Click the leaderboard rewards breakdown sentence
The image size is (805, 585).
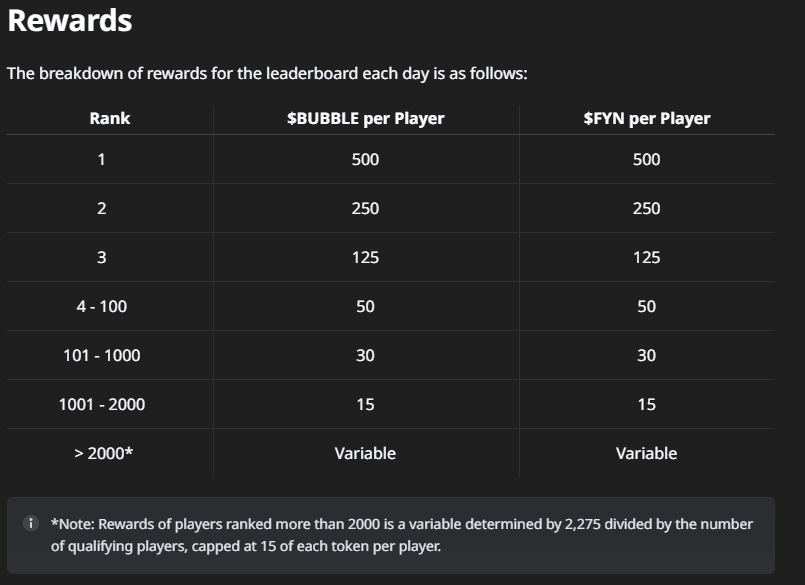pos(267,74)
